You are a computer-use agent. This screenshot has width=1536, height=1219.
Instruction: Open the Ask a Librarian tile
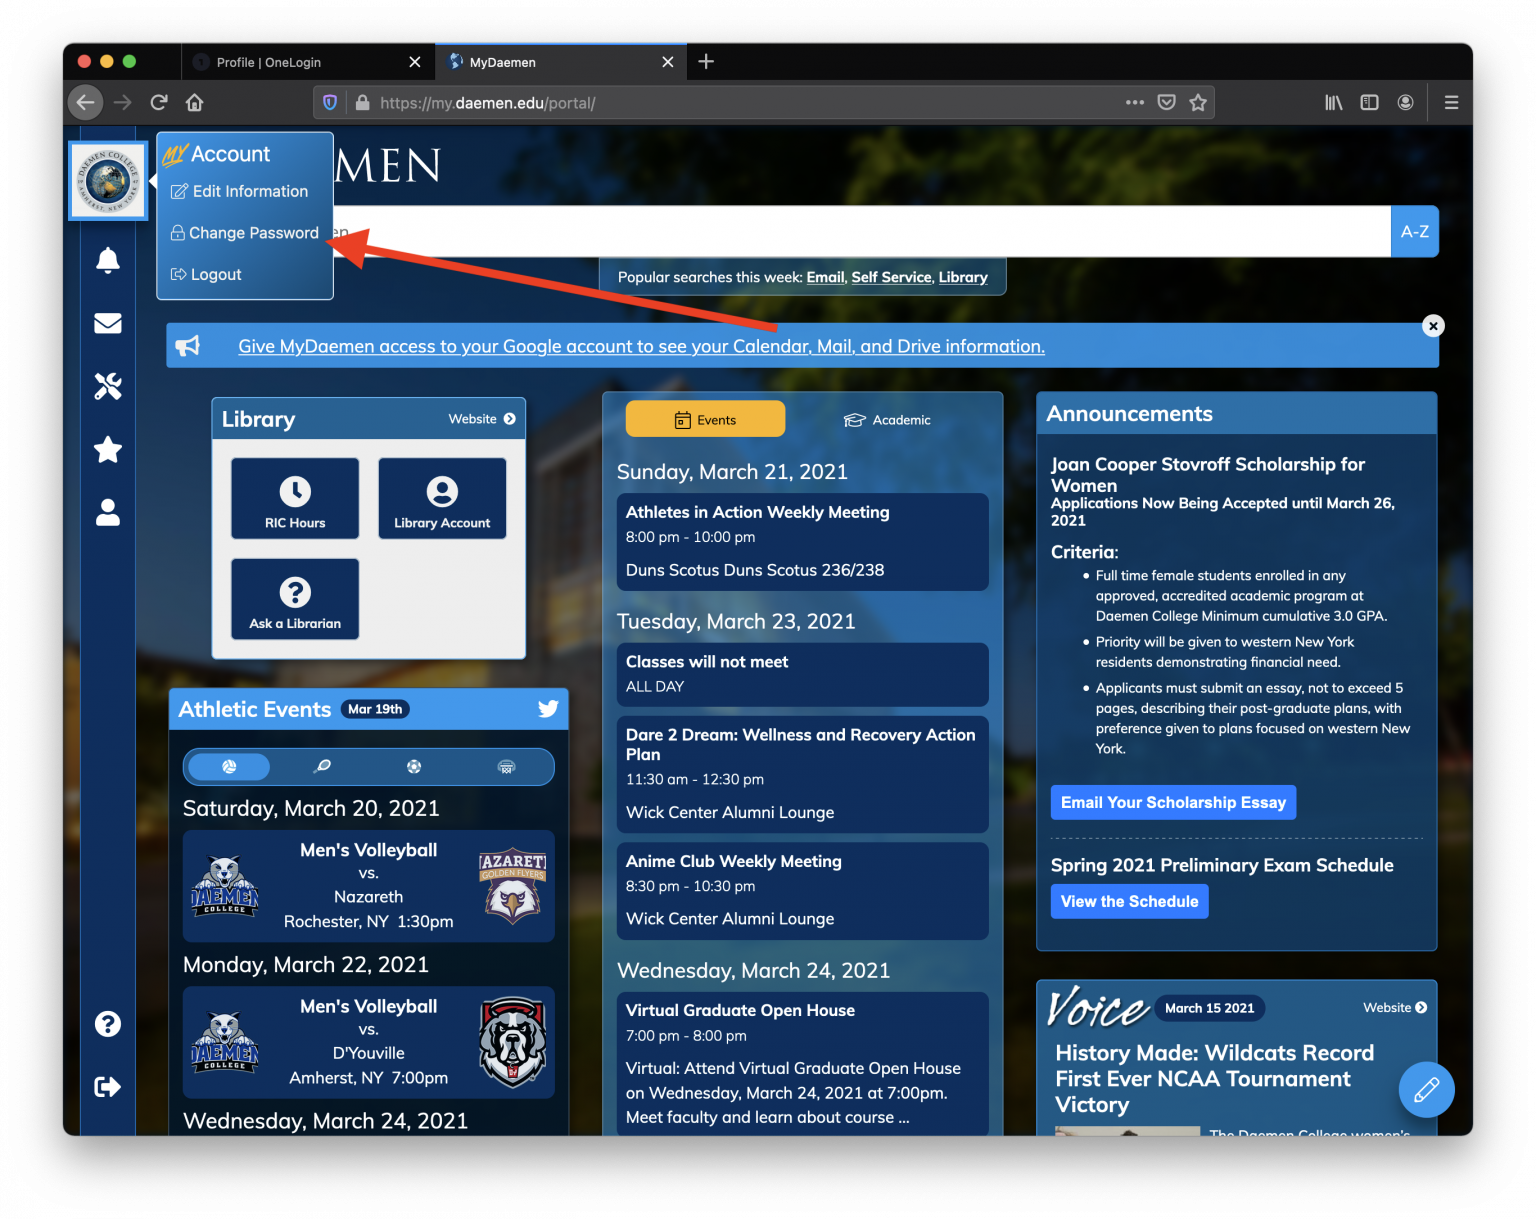tap(295, 598)
